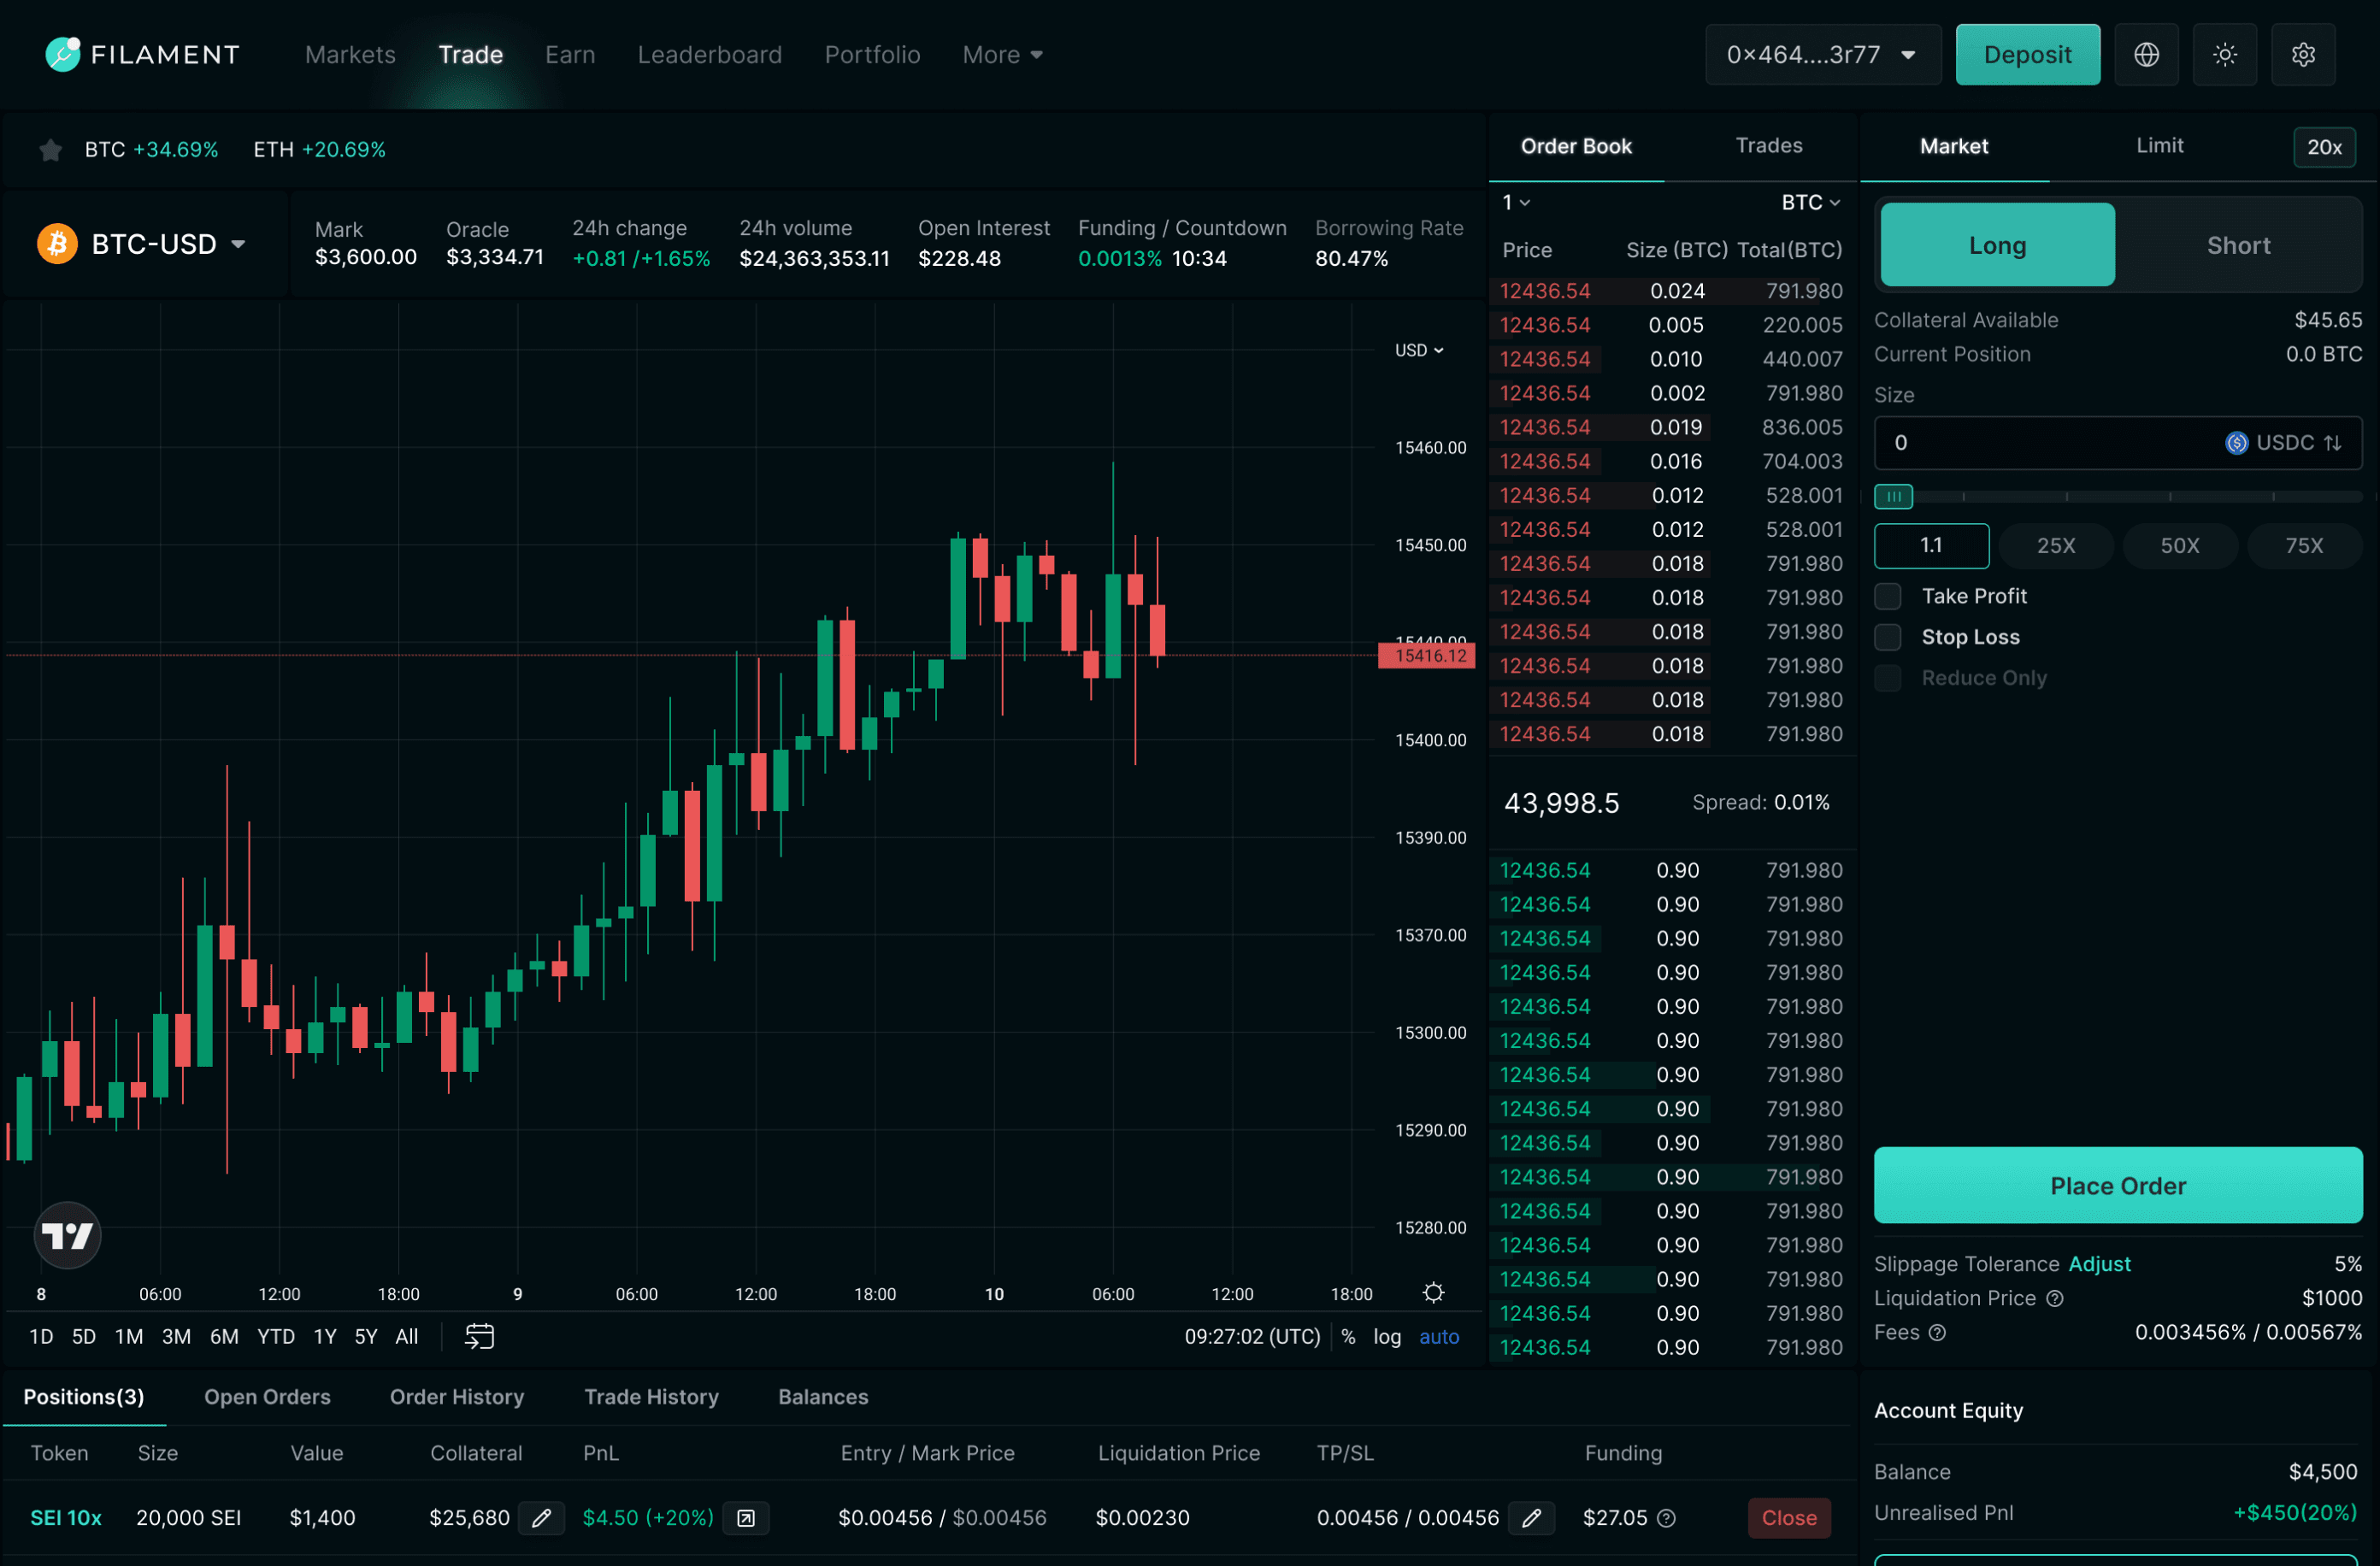Switch to the Trades tab
2380x1566 pixels.
point(1768,146)
